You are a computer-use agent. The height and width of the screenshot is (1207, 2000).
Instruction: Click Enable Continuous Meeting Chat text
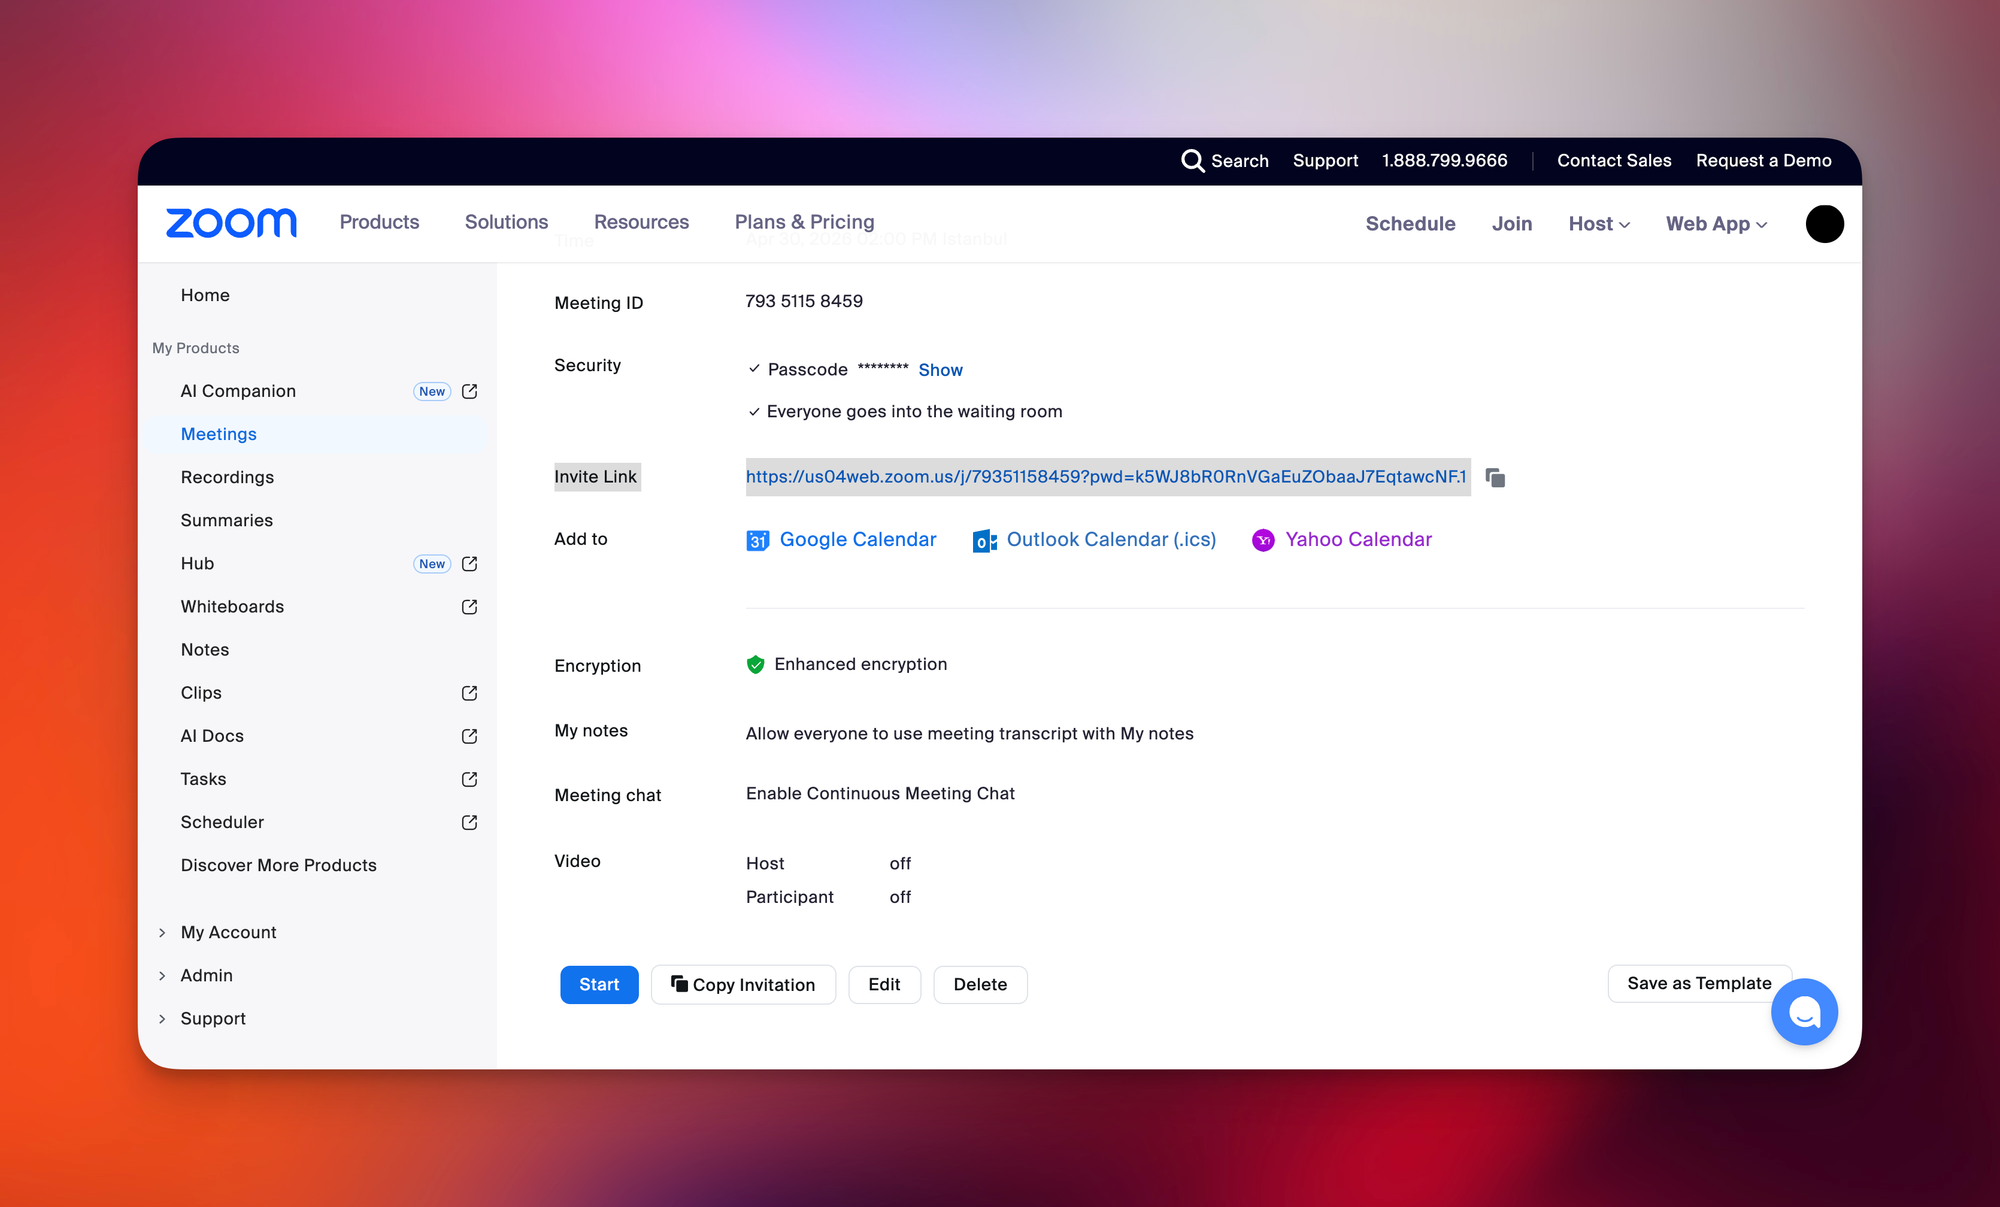click(x=880, y=794)
